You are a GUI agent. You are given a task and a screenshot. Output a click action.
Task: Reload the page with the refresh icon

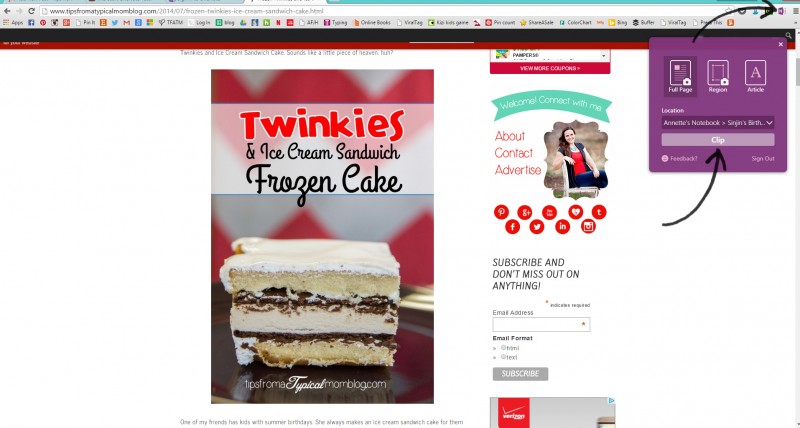[x=32, y=11]
